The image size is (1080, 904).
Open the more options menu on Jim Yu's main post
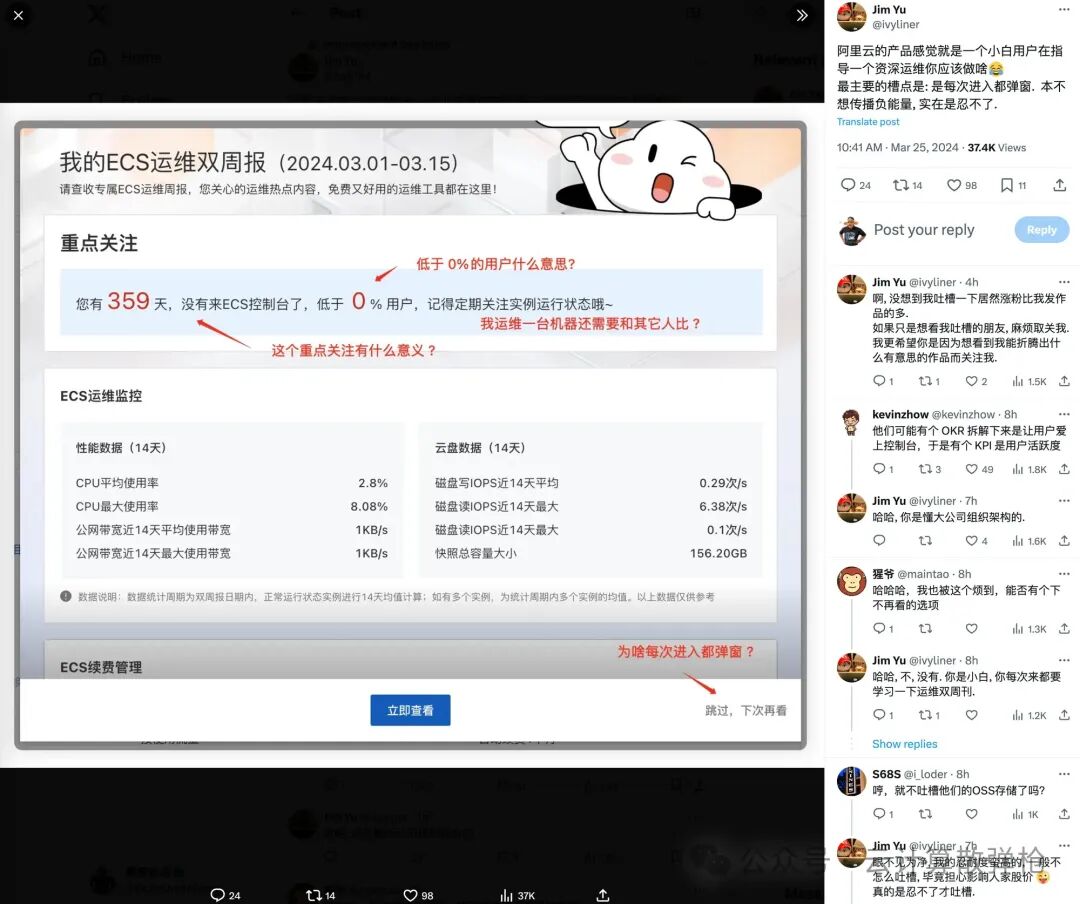coord(1064,10)
